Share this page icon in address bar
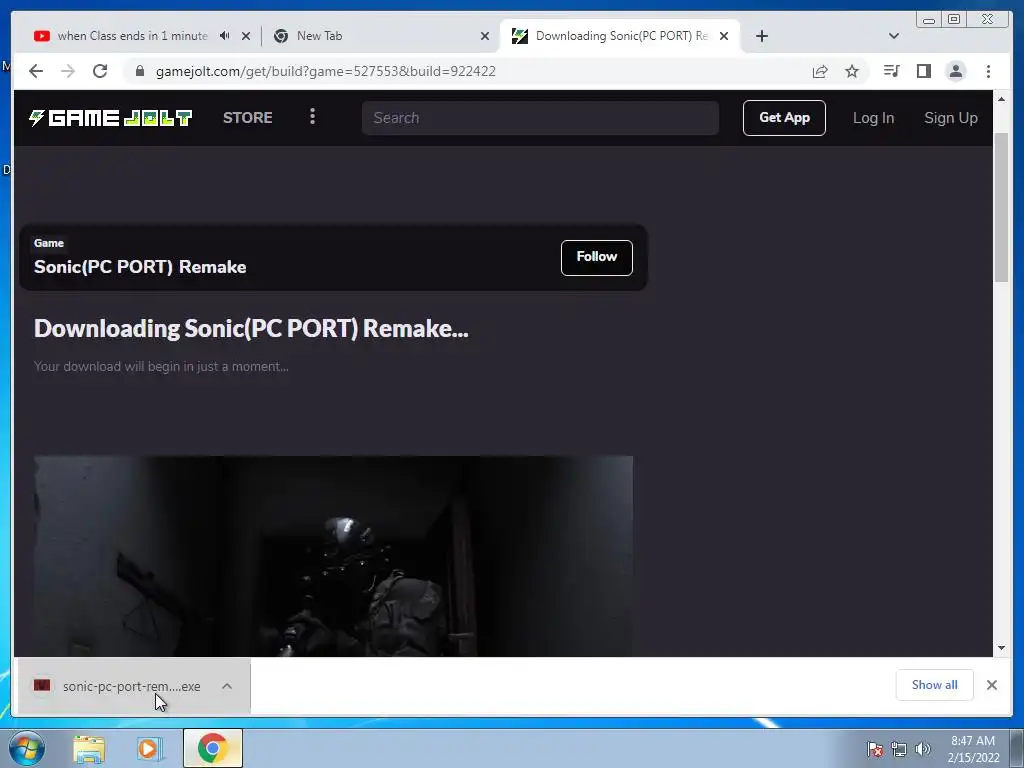Image resolution: width=1024 pixels, height=768 pixels. coord(820,71)
